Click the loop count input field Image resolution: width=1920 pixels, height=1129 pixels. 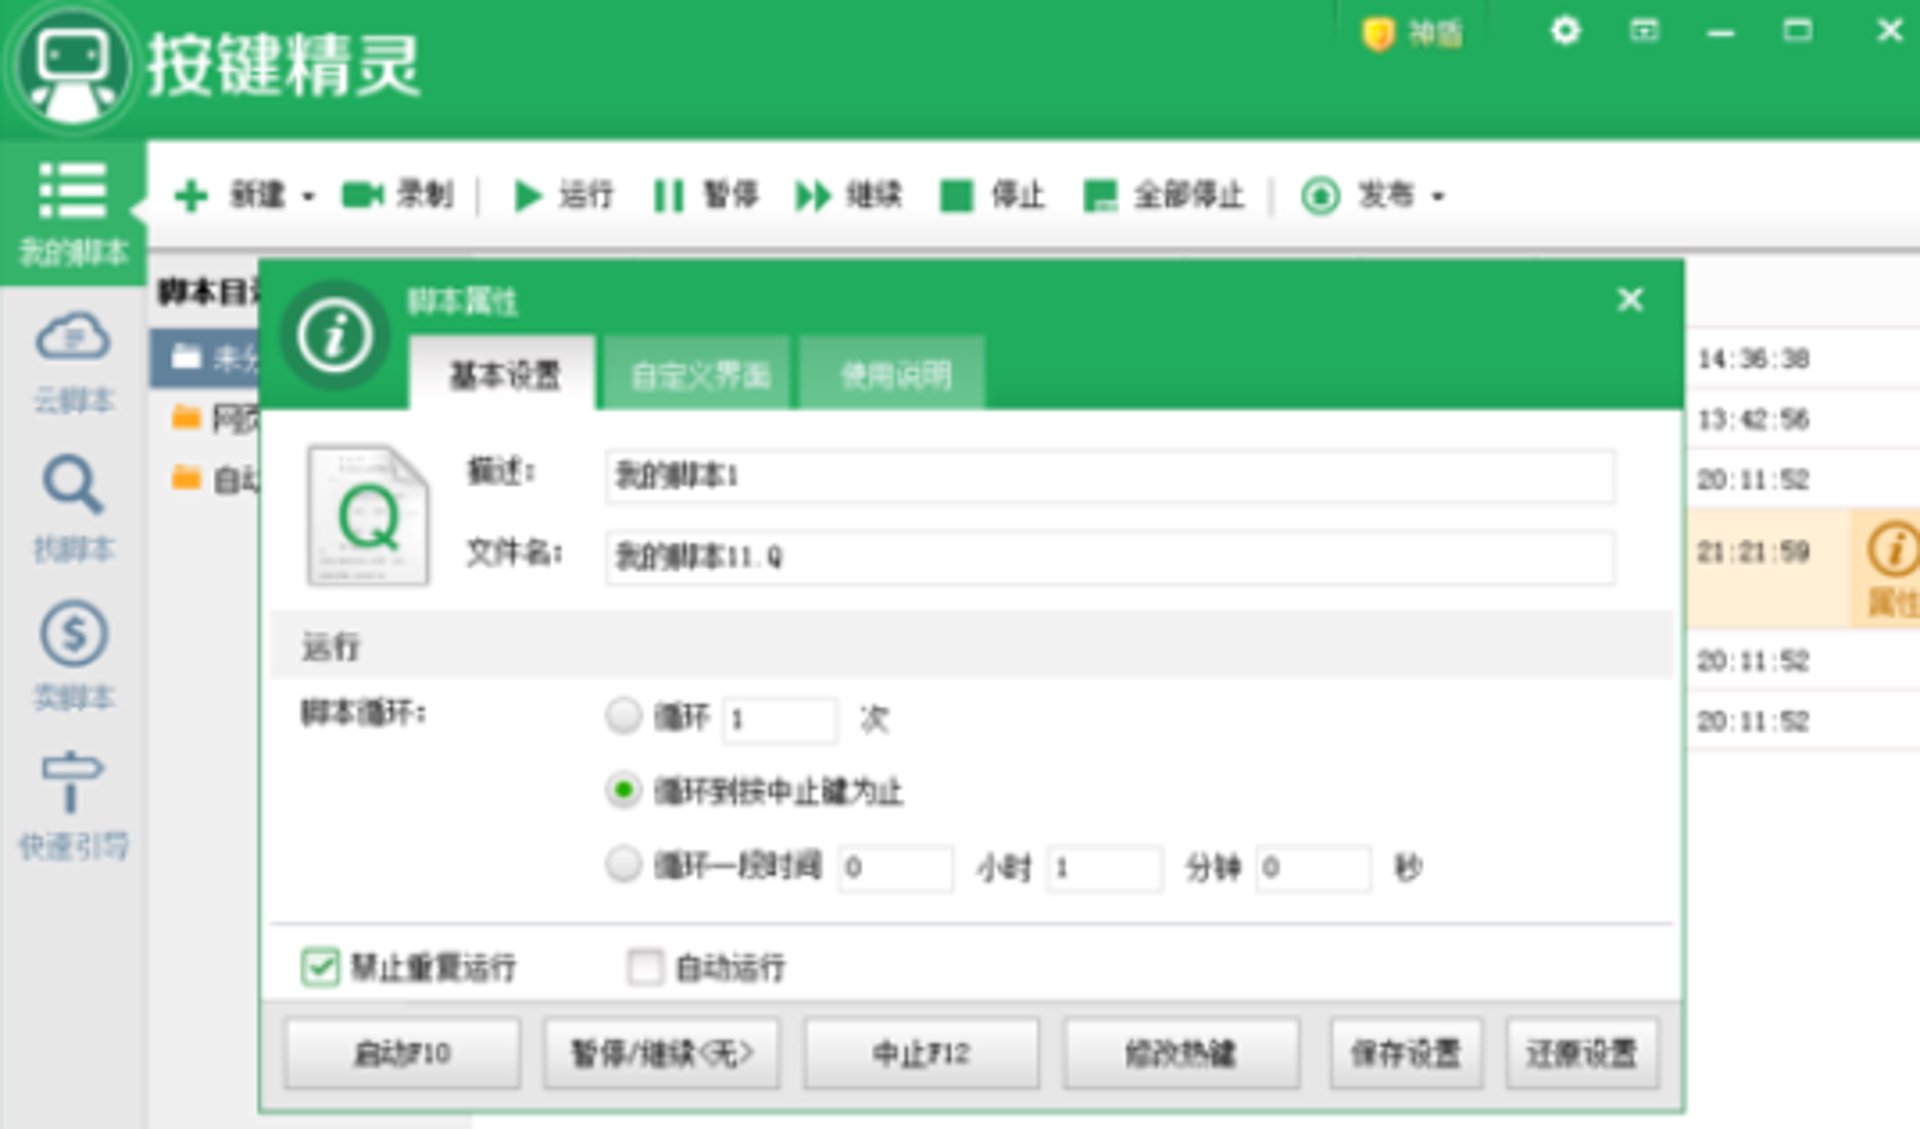(x=779, y=719)
